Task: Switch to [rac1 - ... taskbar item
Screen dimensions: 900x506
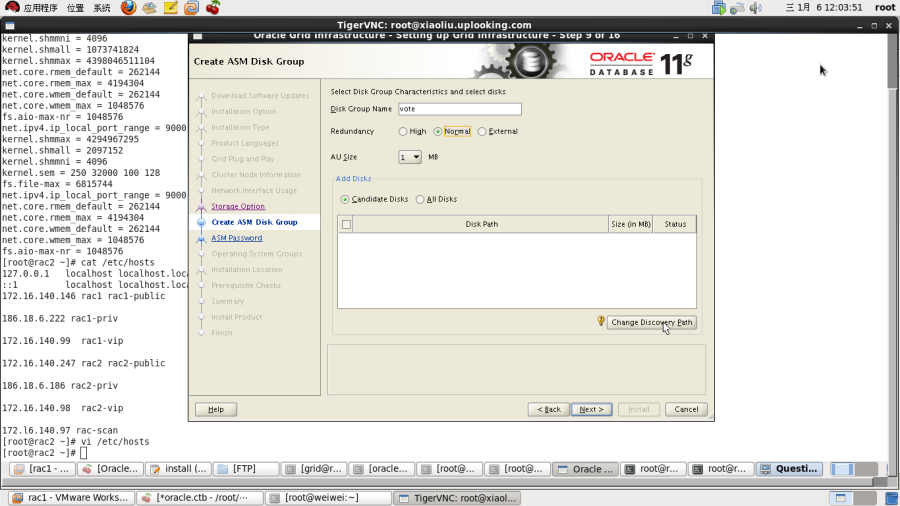Action: (43, 469)
